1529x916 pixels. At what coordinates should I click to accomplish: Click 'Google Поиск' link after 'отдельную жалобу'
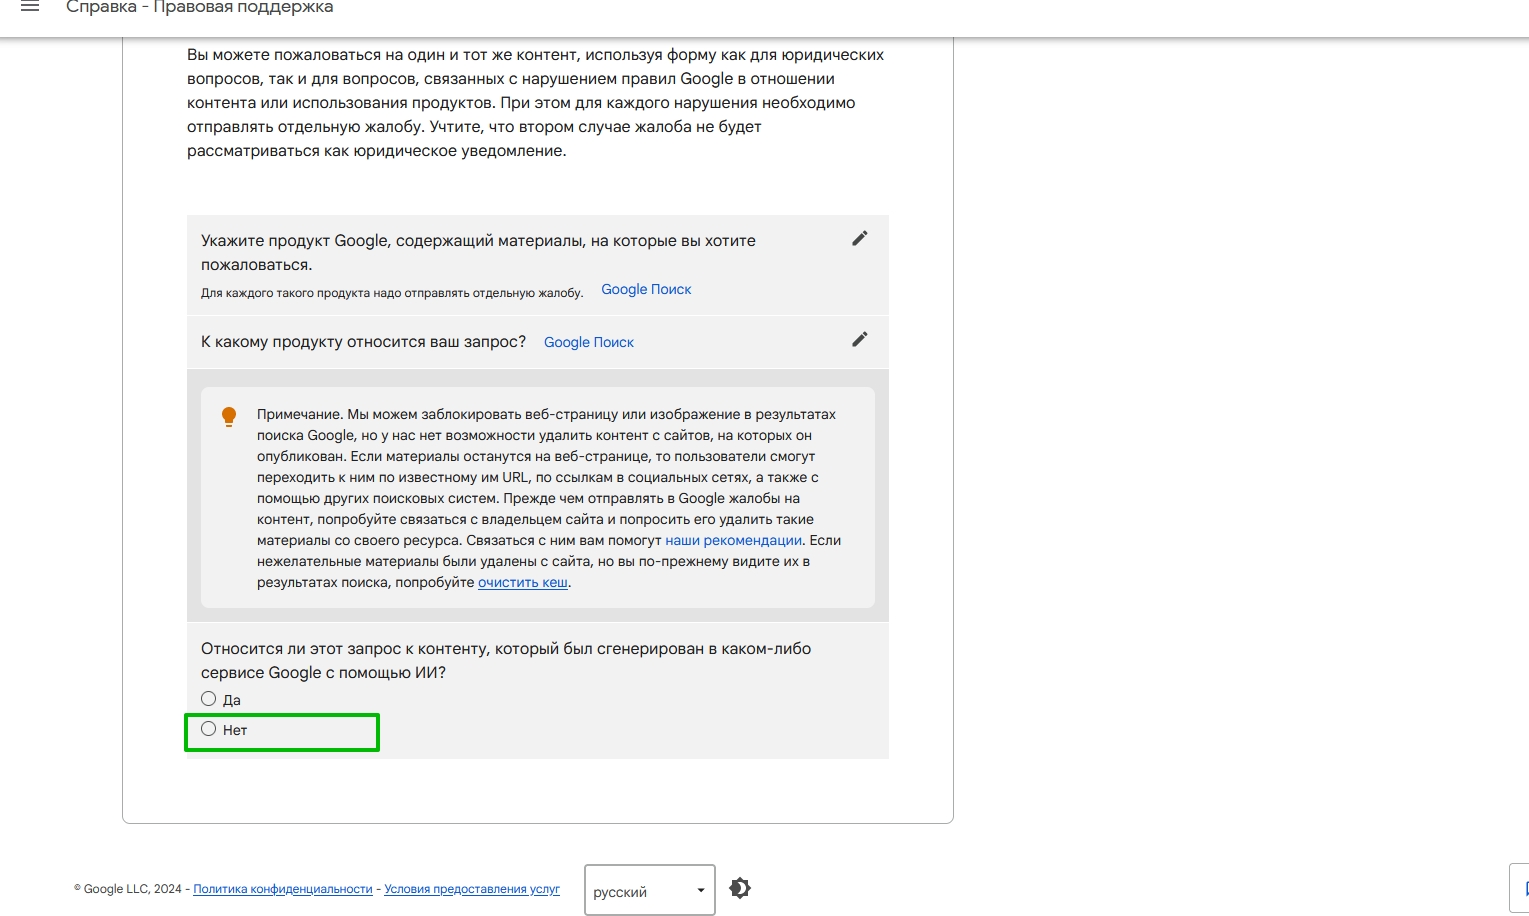(646, 289)
